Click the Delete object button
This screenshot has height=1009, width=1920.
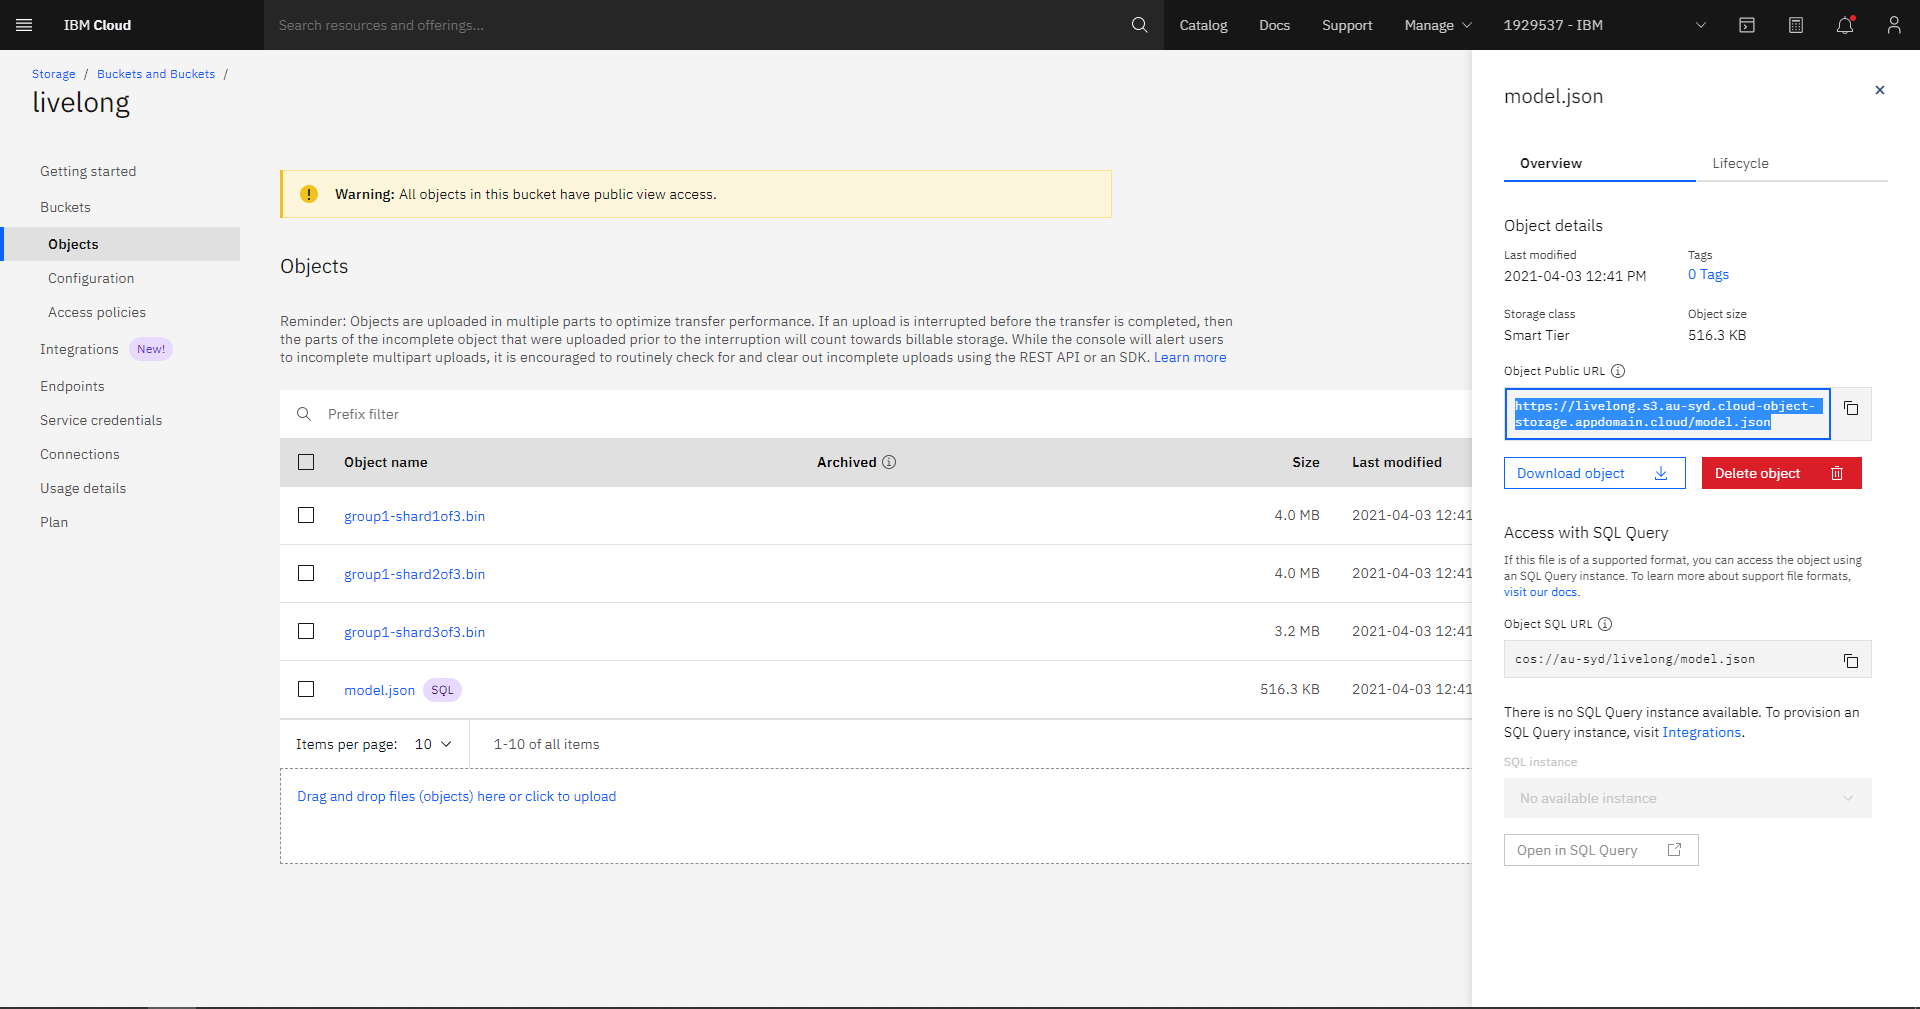tap(1781, 473)
